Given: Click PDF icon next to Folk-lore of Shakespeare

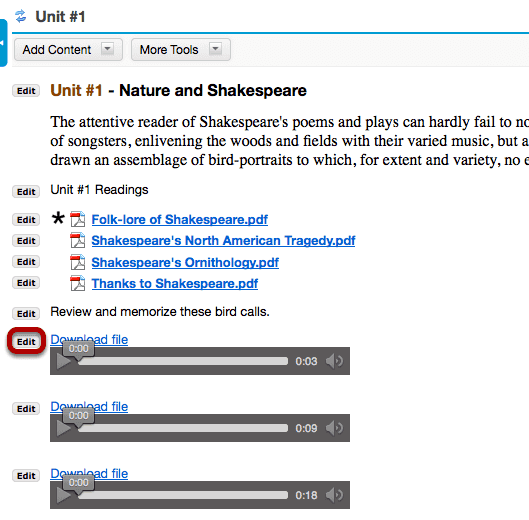Looking at the screenshot, I should click(x=78, y=219).
